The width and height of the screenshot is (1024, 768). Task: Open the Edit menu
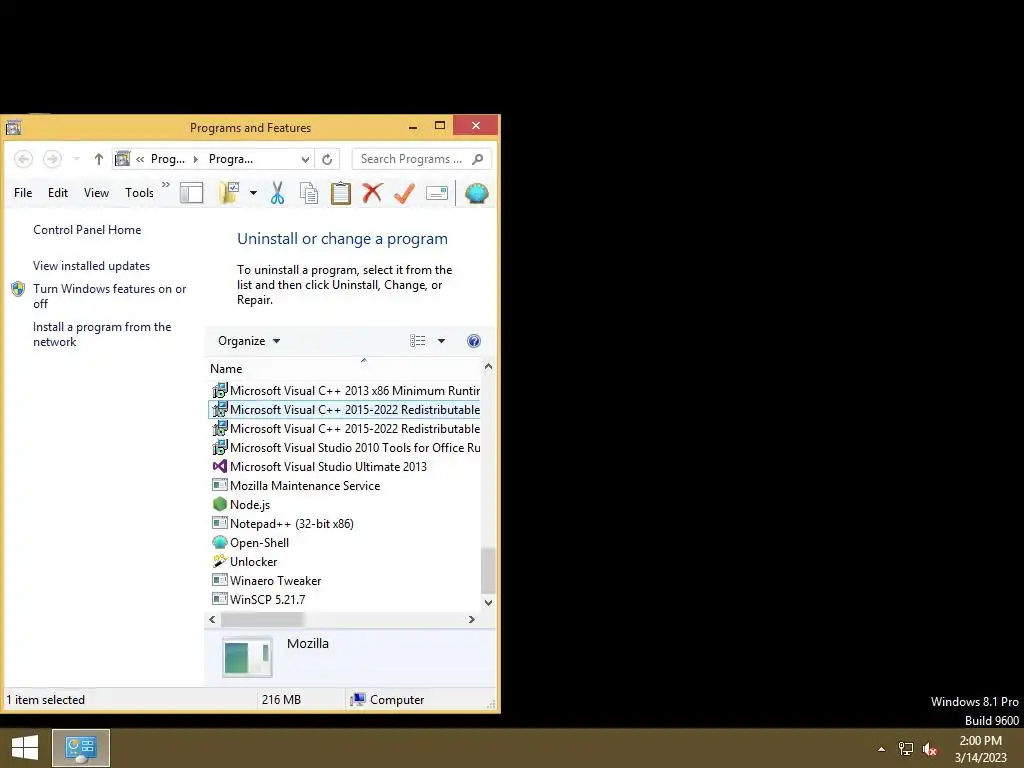point(57,193)
